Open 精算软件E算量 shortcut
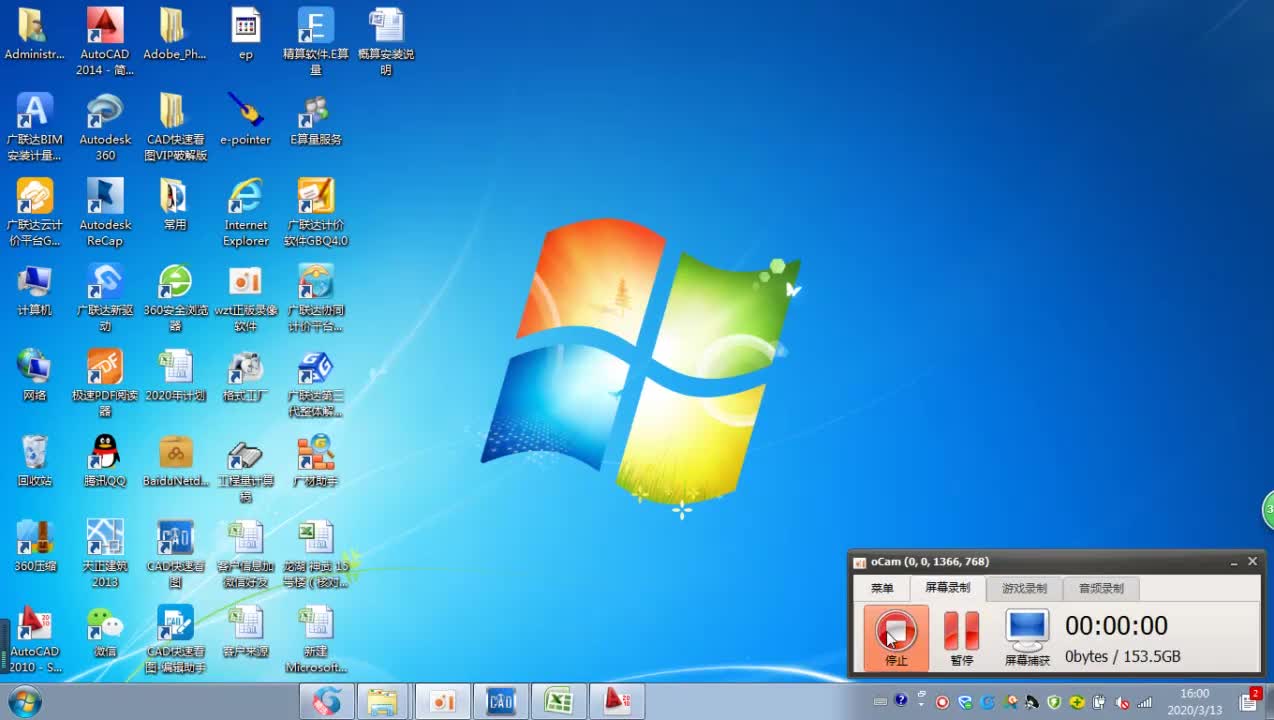 pos(316,42)
